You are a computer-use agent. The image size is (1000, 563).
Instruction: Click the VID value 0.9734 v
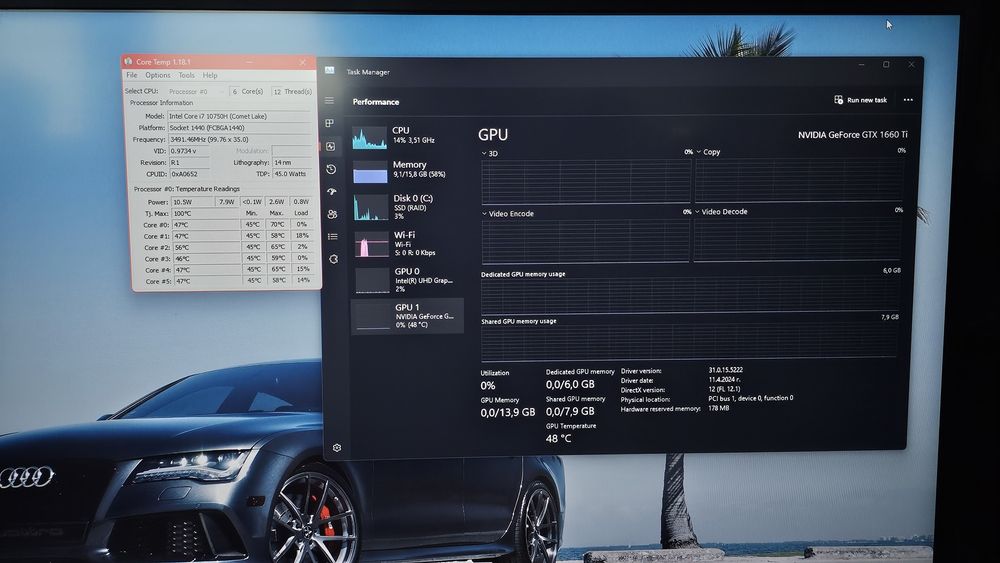(190, 151)
